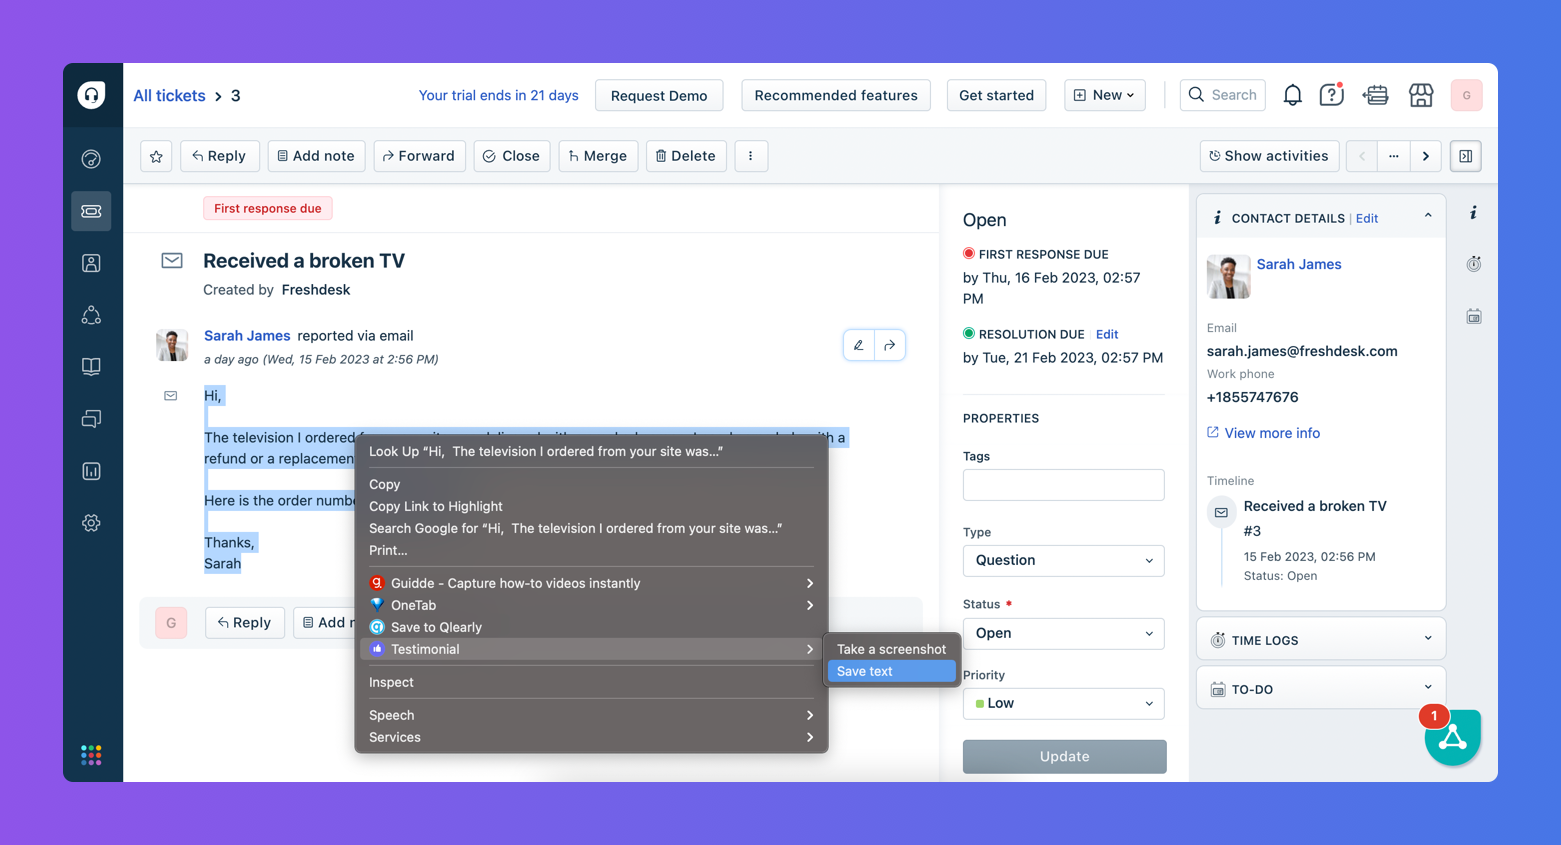1561x845 pixels.
Task: Open the Priority dropdown showing Low
Action: coord(1064,703)
